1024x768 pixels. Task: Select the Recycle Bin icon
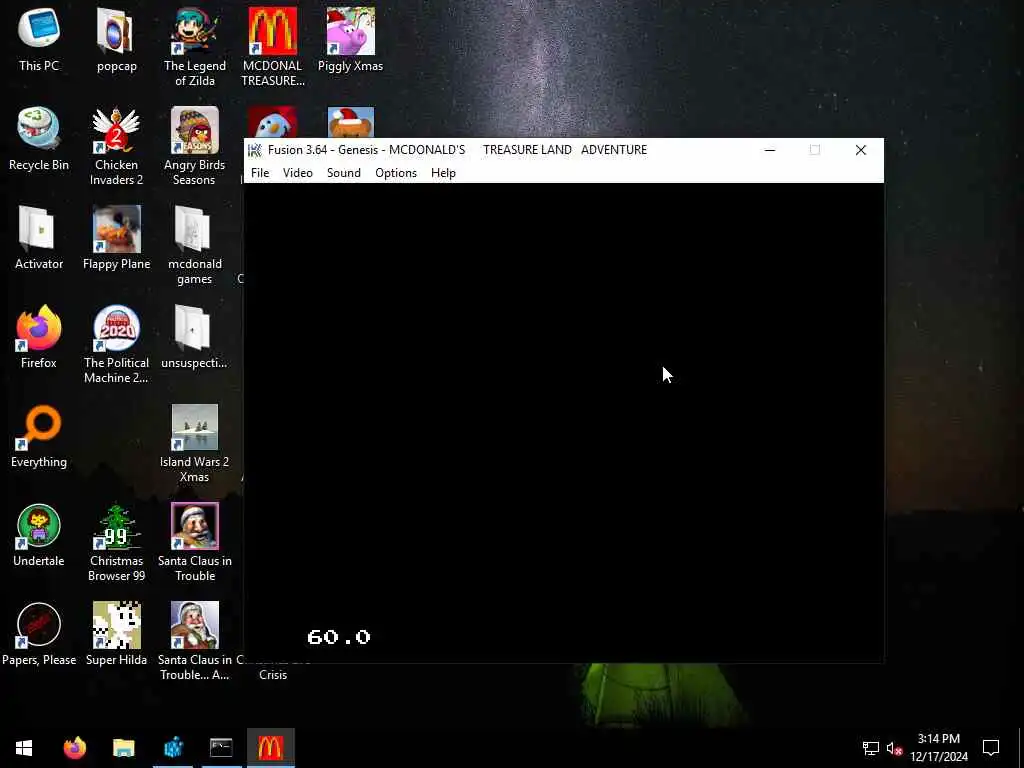point(39,138)
